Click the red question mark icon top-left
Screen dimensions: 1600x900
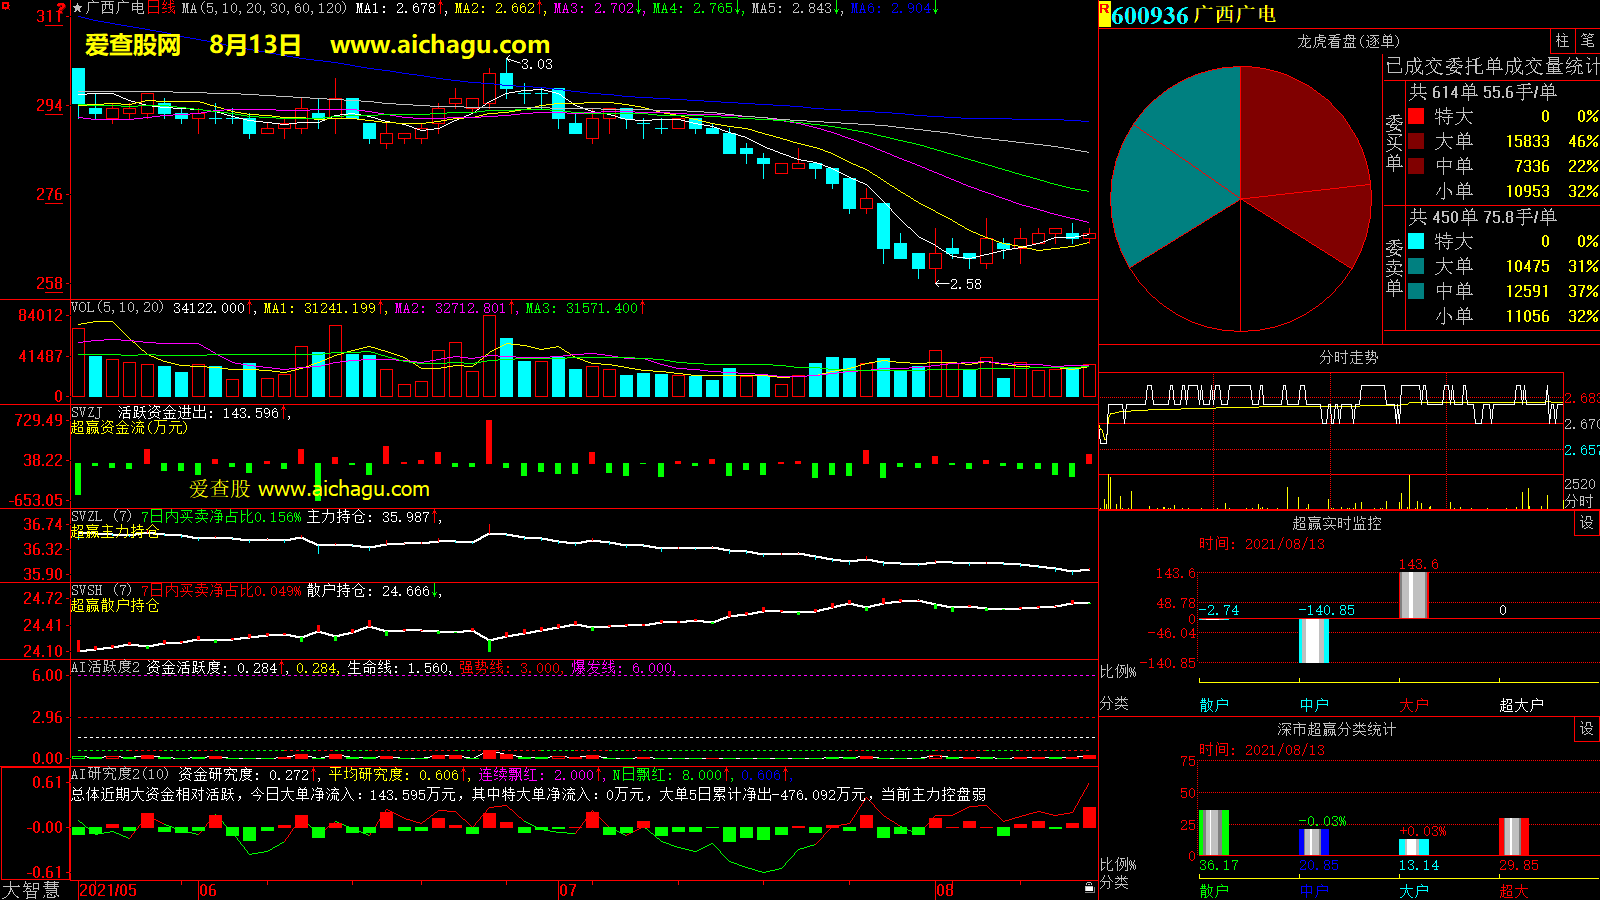(61, 9)
